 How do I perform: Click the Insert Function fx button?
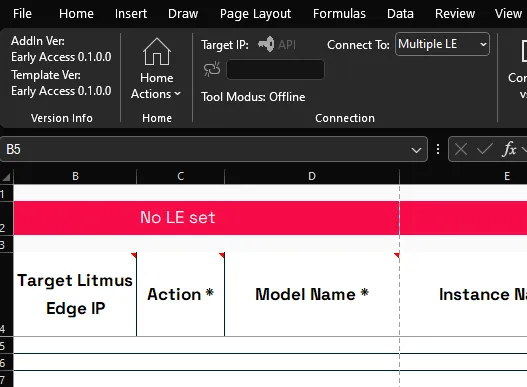click(509, 149)
